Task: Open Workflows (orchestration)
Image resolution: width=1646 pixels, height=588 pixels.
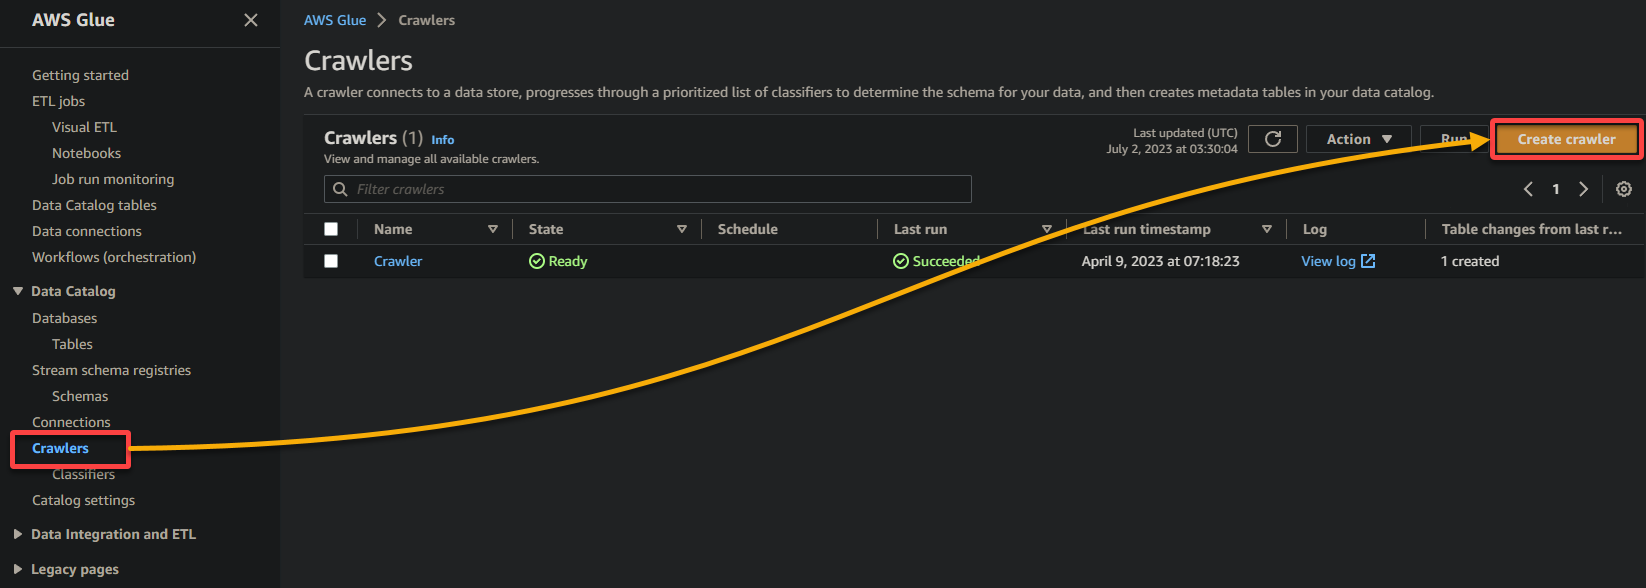Action: click(114, 257)
